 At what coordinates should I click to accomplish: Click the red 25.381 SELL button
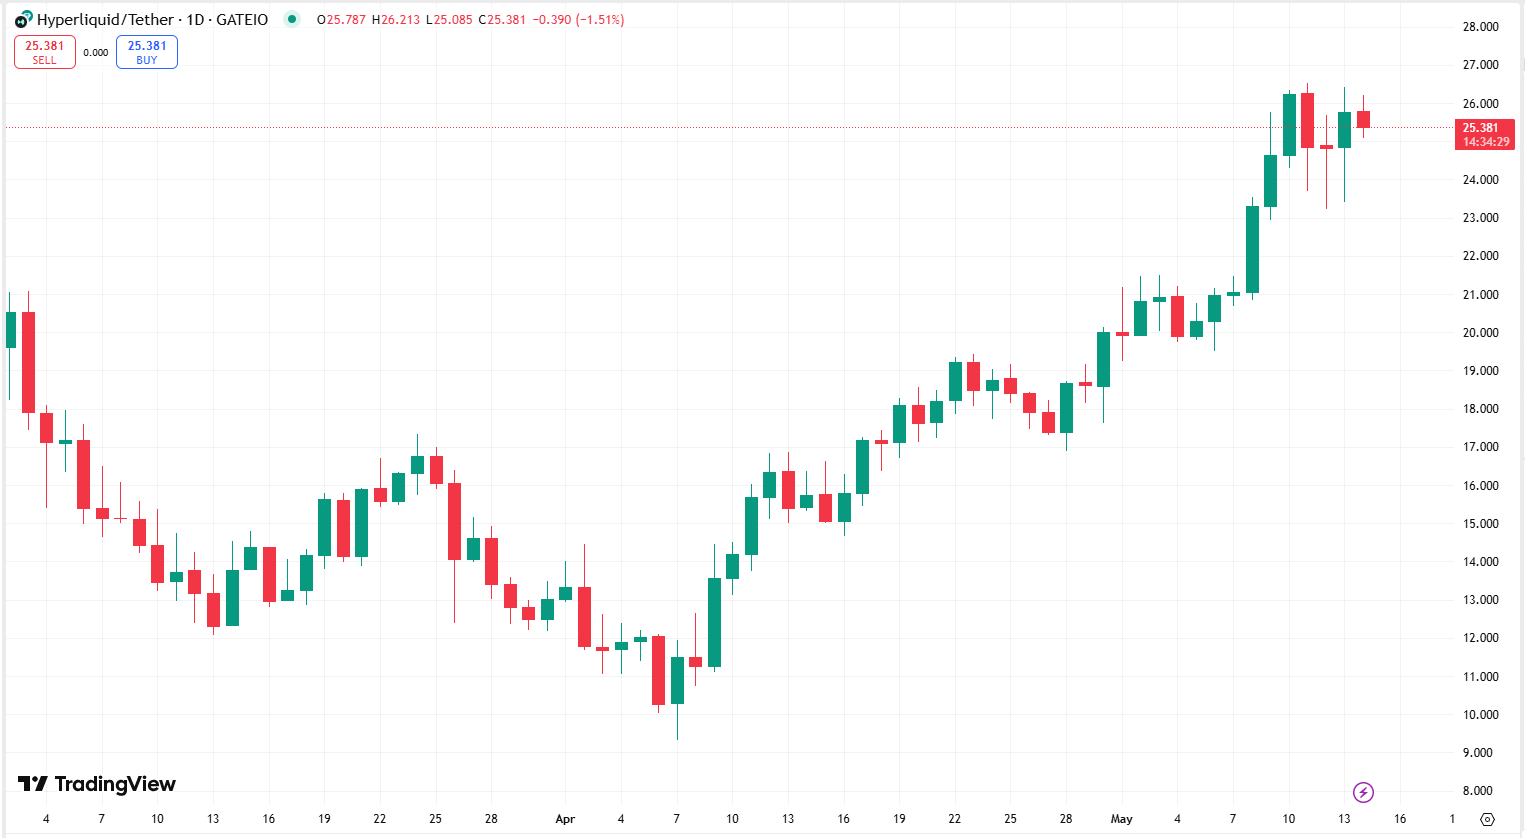[x=45, y=52]
